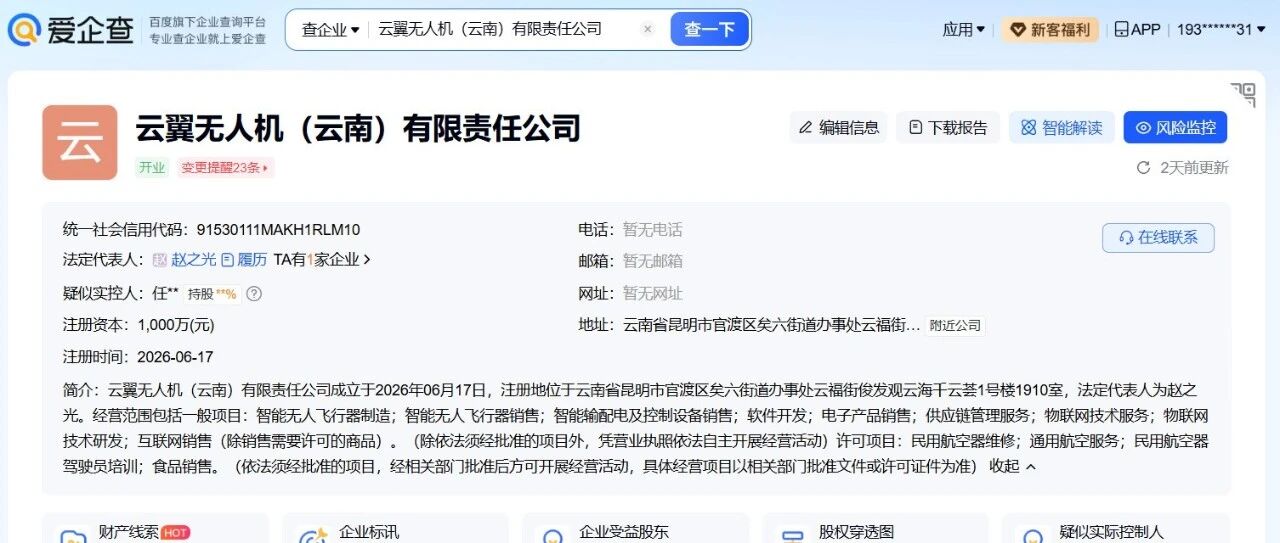Click the 在线联系 button

(x=1158, y=238)
